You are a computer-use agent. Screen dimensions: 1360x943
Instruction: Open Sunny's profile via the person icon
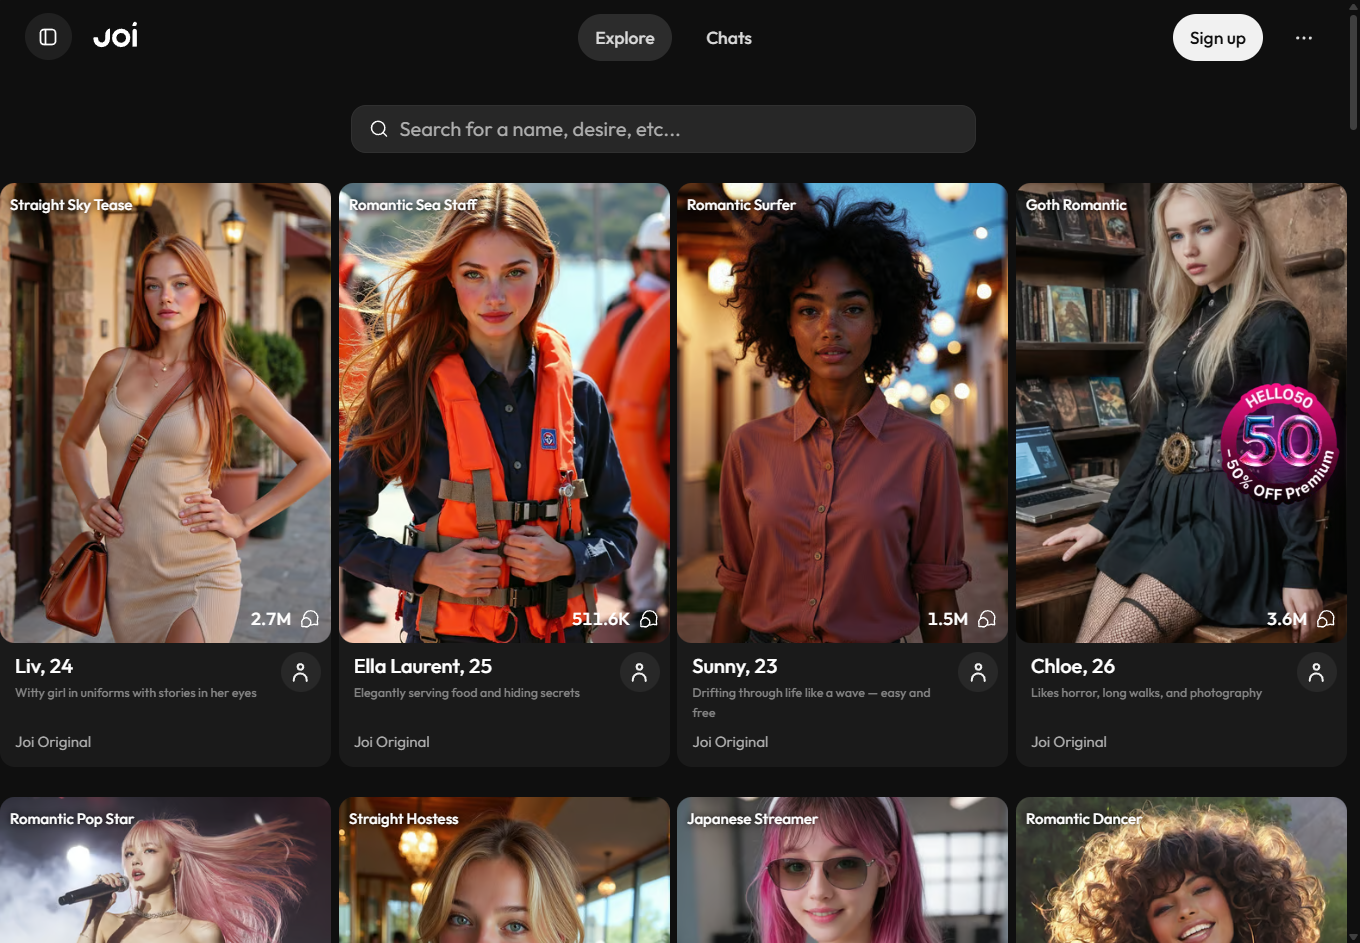tap(978, 672)
